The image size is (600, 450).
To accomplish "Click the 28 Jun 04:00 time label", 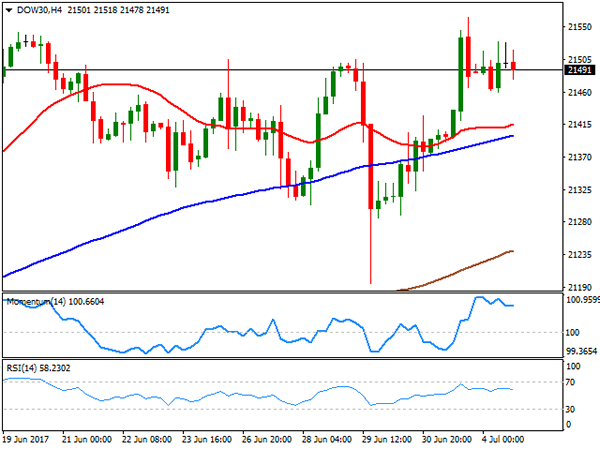I will point(327,439).
